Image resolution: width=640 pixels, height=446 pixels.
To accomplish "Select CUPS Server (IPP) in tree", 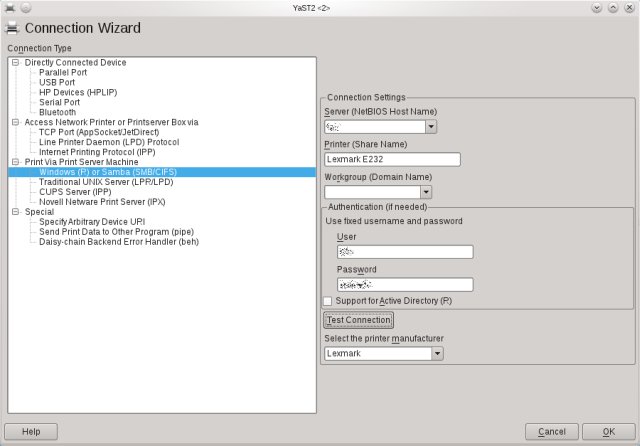I will click(76, 192).
